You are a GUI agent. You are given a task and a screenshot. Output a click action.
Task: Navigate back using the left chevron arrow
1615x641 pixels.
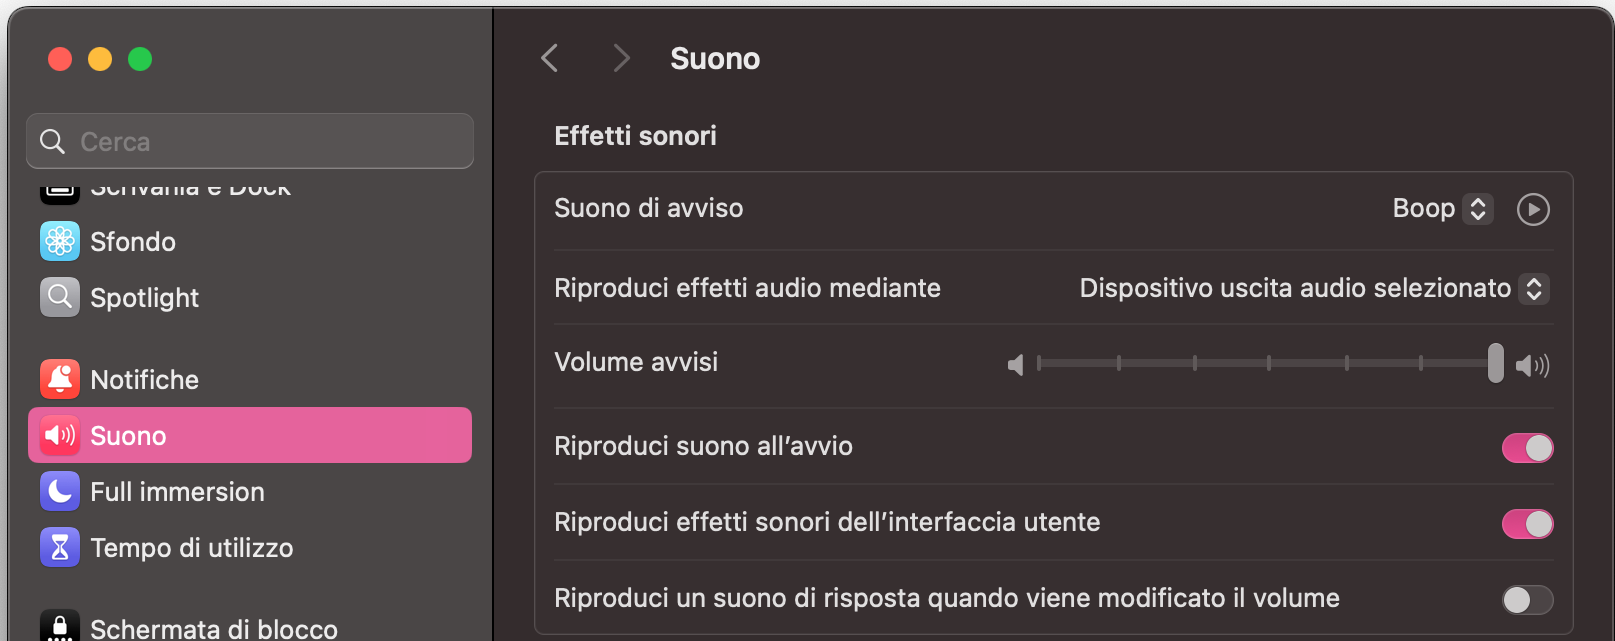tap(549, 58)
